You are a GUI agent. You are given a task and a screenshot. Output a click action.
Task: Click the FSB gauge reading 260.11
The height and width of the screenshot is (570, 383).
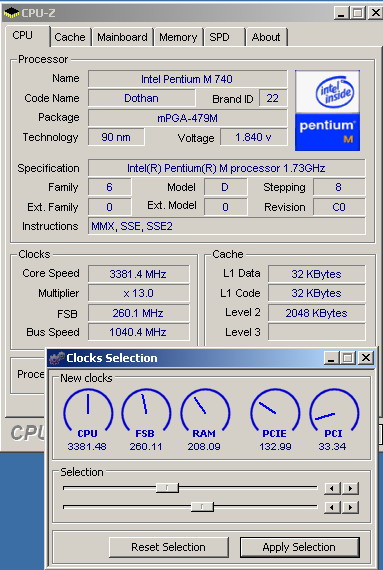[x=146, y=446]
